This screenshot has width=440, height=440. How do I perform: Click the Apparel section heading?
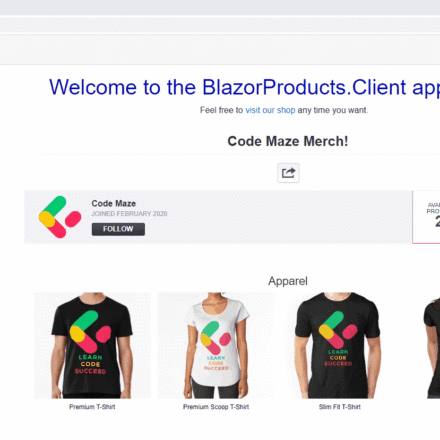(288, 281)
